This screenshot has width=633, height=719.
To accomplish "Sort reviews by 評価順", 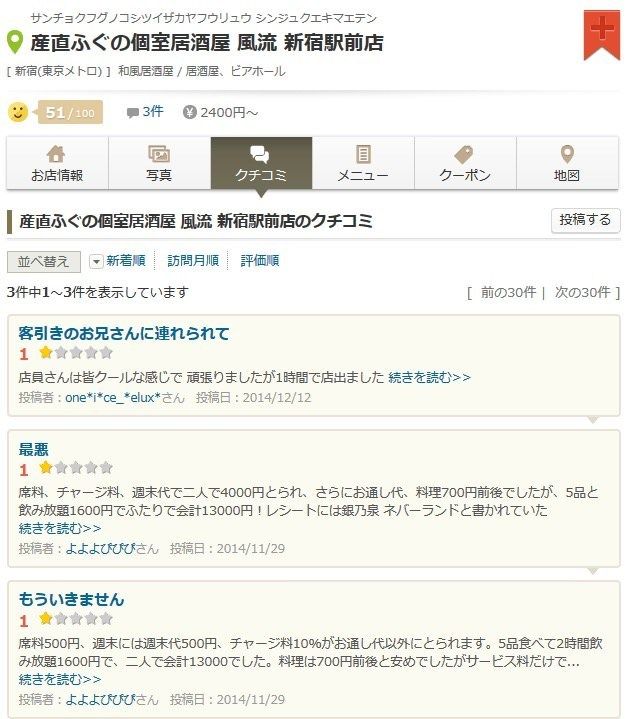I will click(x=260, y=261).
